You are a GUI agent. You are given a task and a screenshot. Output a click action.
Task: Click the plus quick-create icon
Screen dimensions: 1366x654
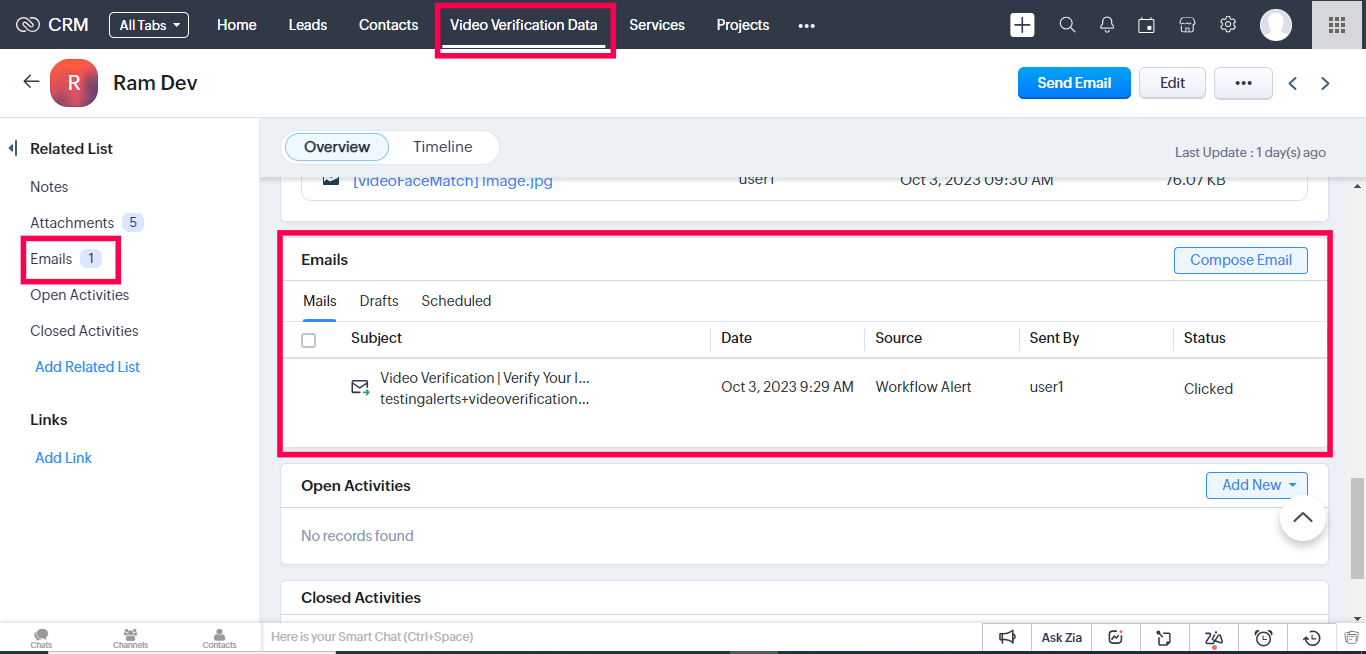point(1022,25)
